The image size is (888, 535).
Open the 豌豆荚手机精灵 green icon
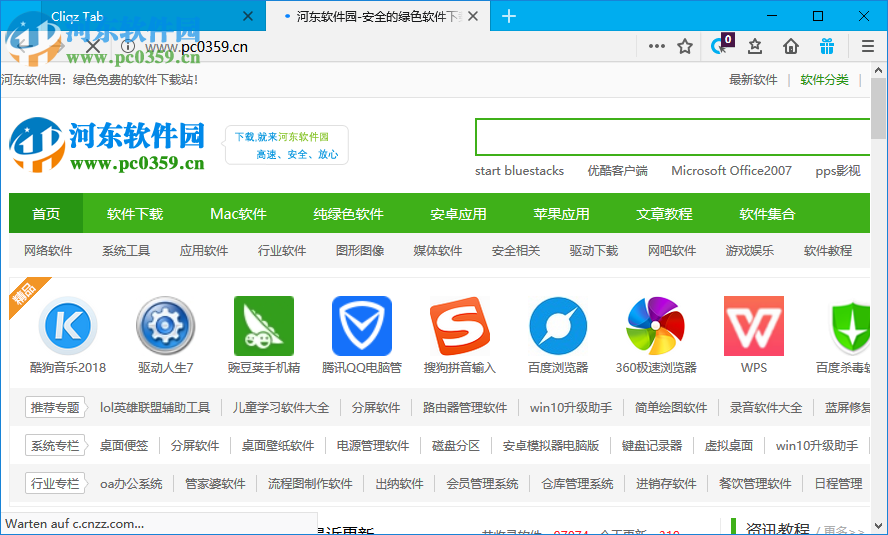click(264, 326)
